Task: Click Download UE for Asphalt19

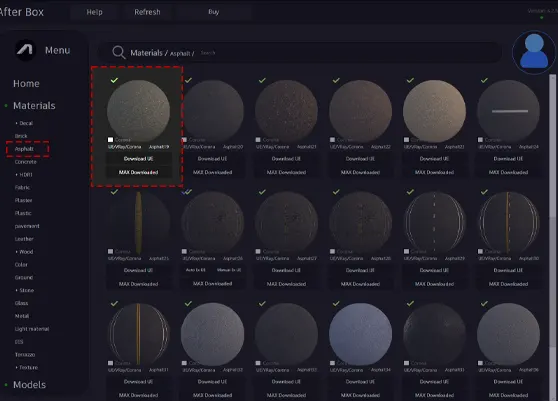Action: [x=138, y=159]
